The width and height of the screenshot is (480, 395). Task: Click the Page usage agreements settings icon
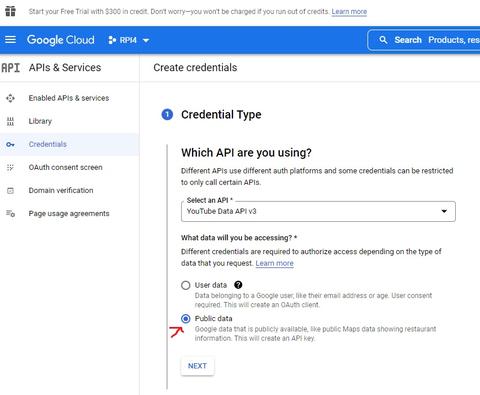10,214
